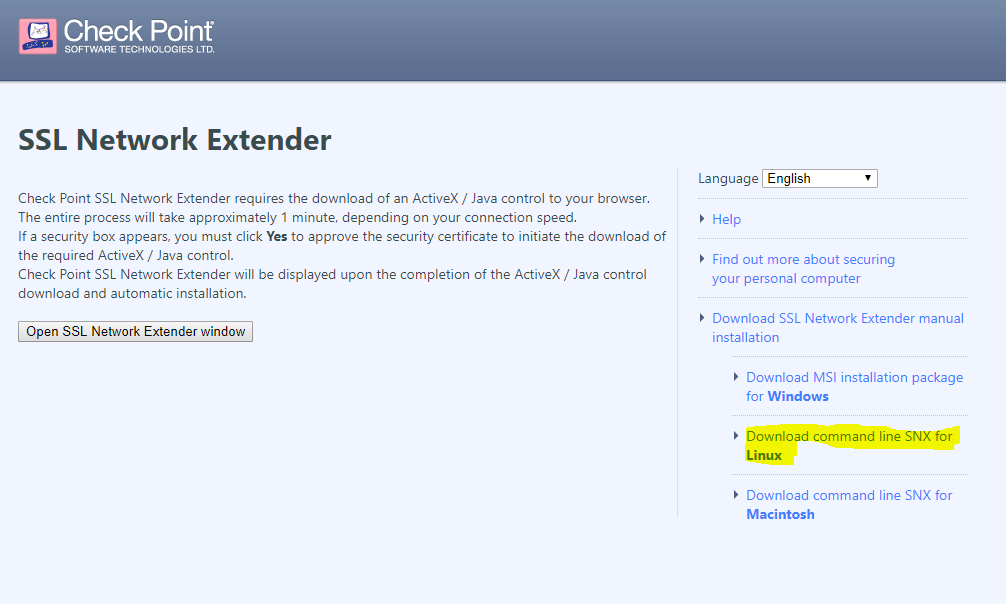Click the Check Point logo icon

[38, 36]
